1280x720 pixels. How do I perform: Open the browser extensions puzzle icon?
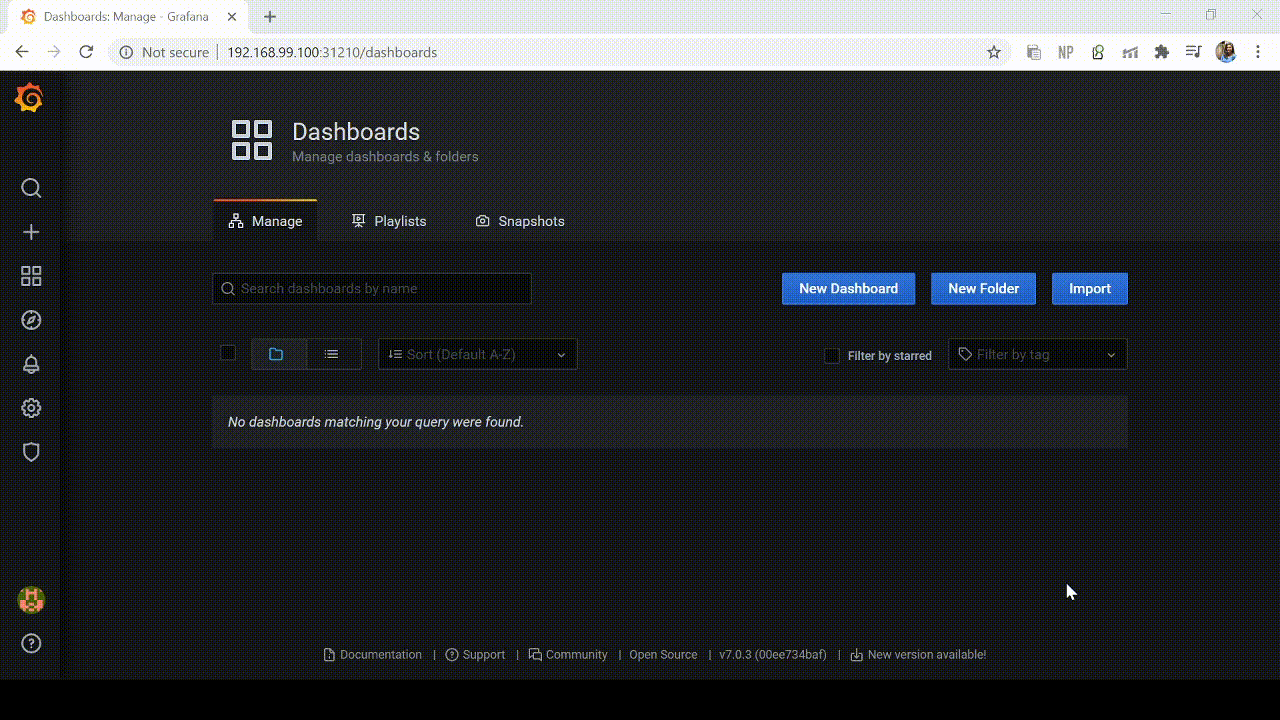coord(1161,52)
